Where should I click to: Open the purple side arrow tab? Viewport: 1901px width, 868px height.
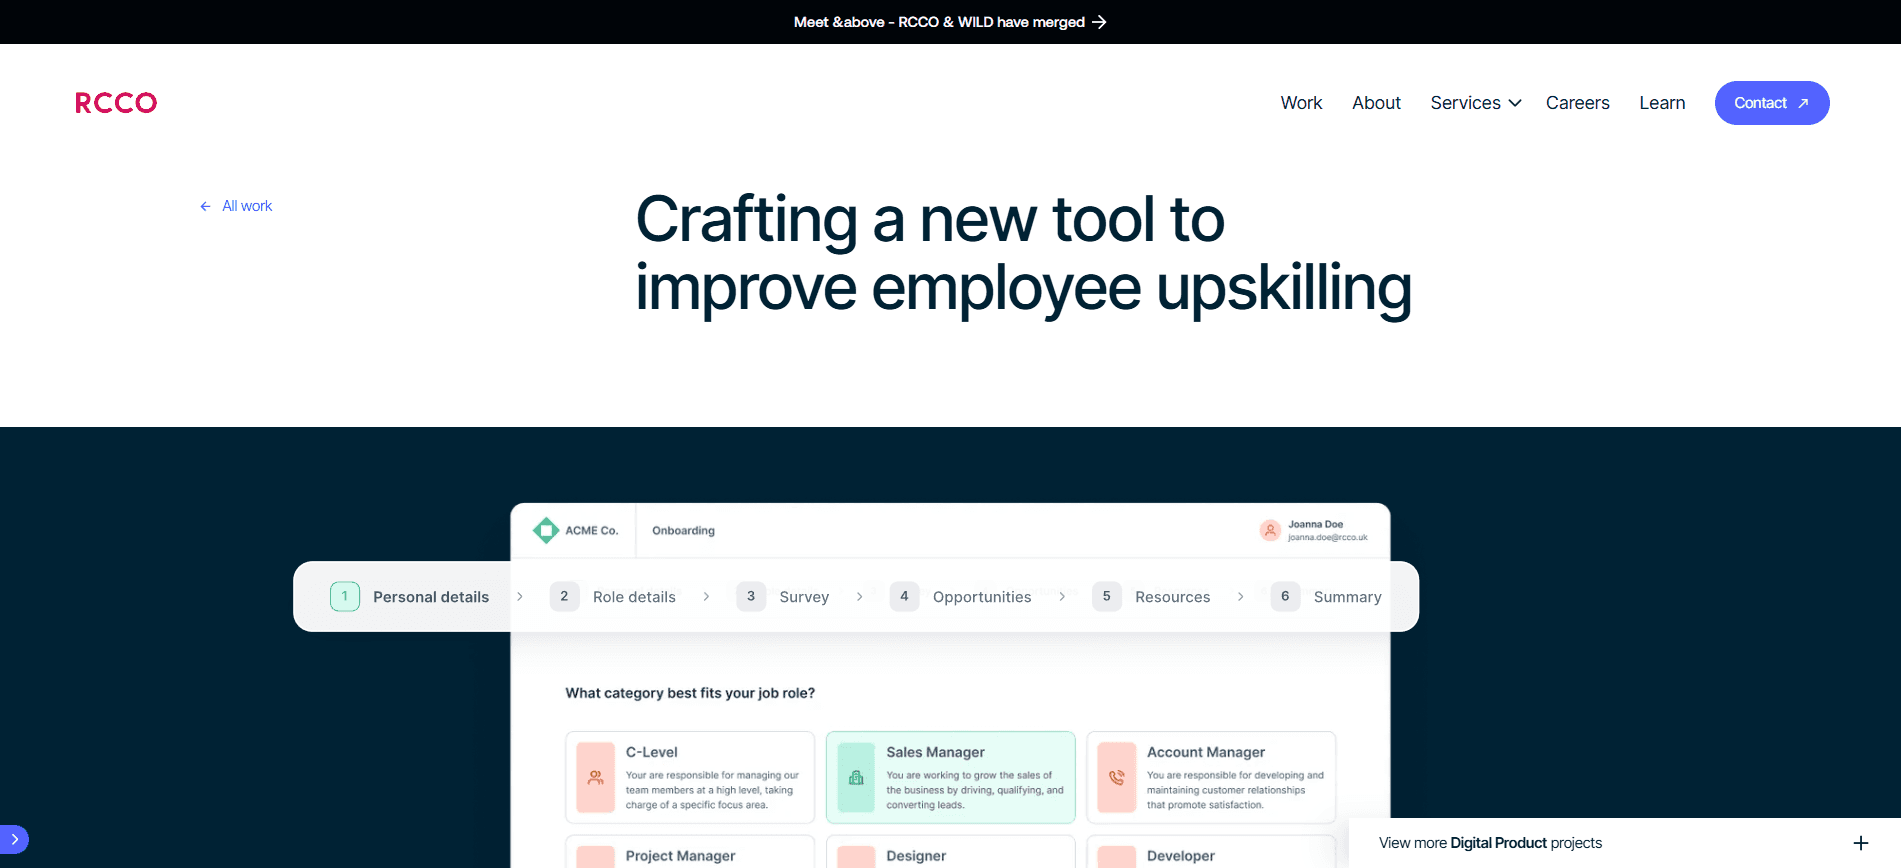pos(14,839)
